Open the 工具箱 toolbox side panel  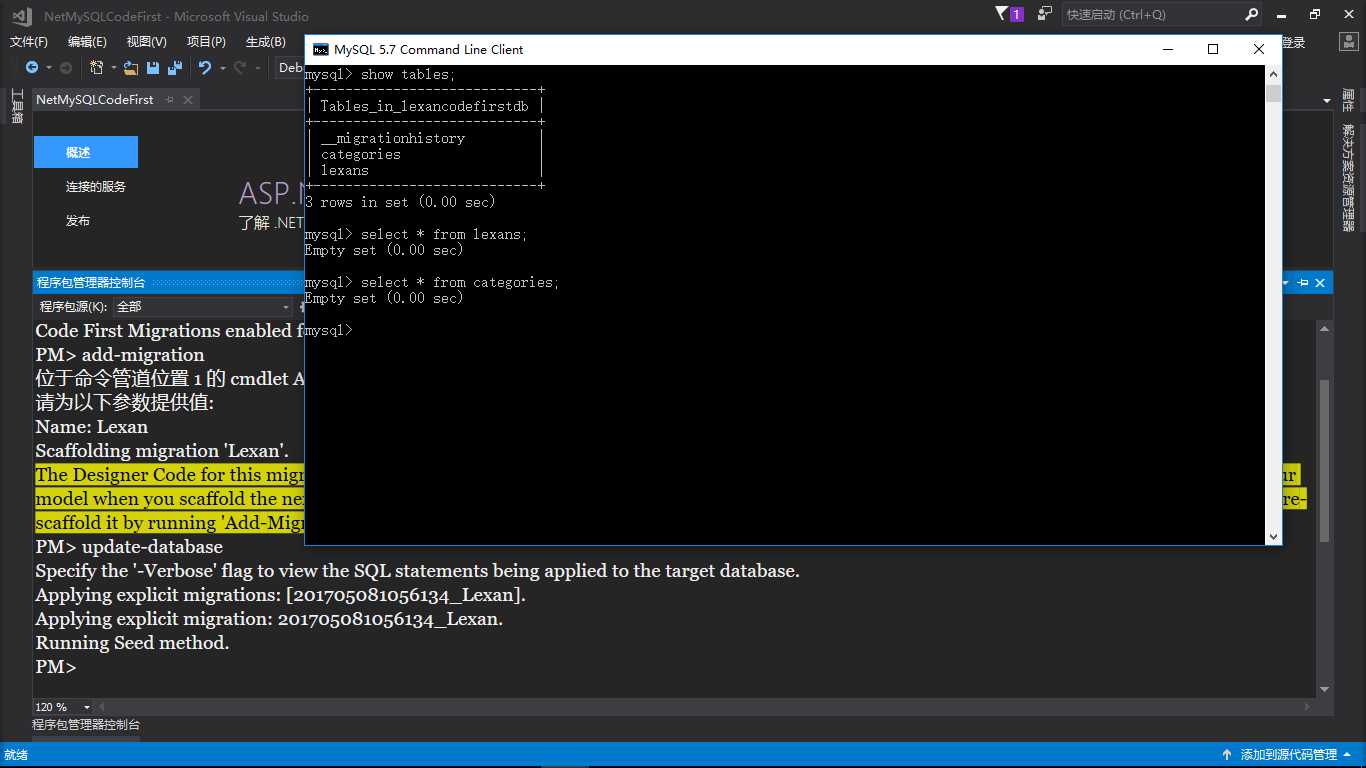[x=16, y=107]
